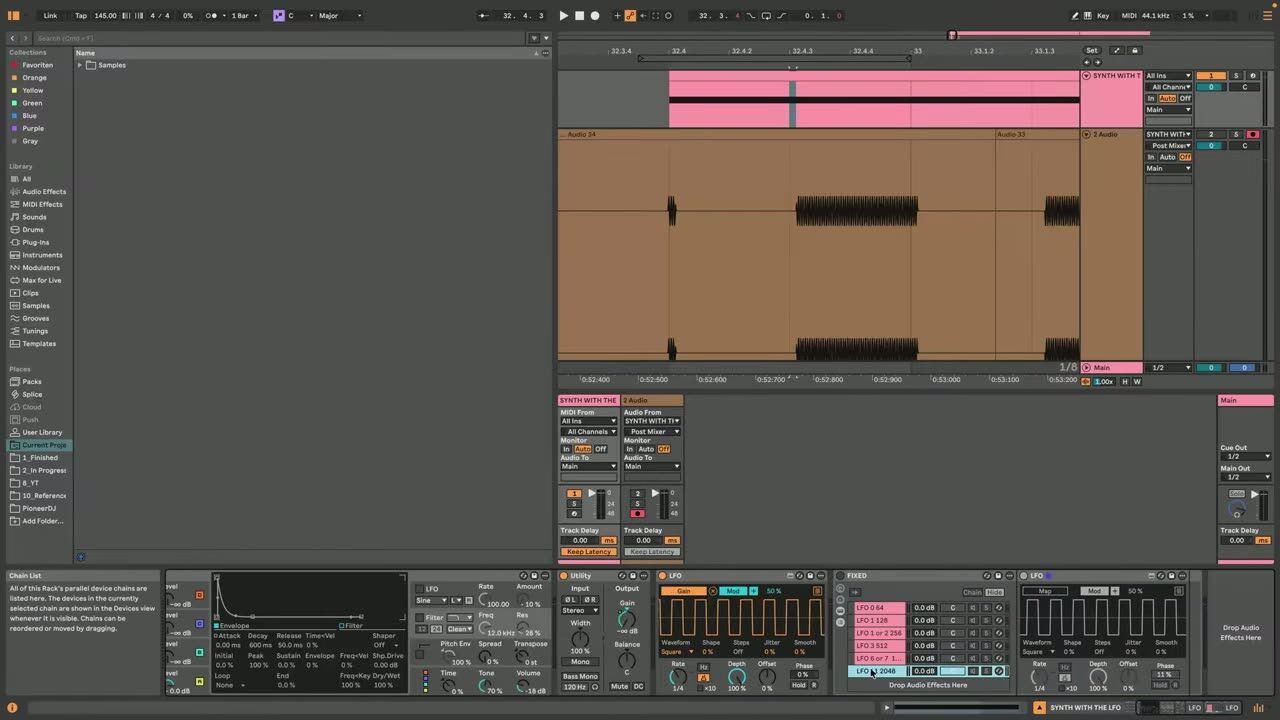Fold the SYNTH WITH T track
Image resolution: width=1280 pixels, height=720 pixels.
1087,76
